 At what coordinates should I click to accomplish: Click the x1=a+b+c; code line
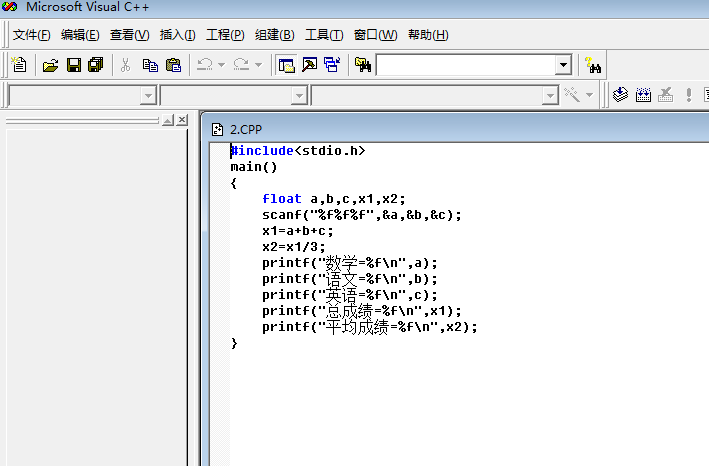298,231
